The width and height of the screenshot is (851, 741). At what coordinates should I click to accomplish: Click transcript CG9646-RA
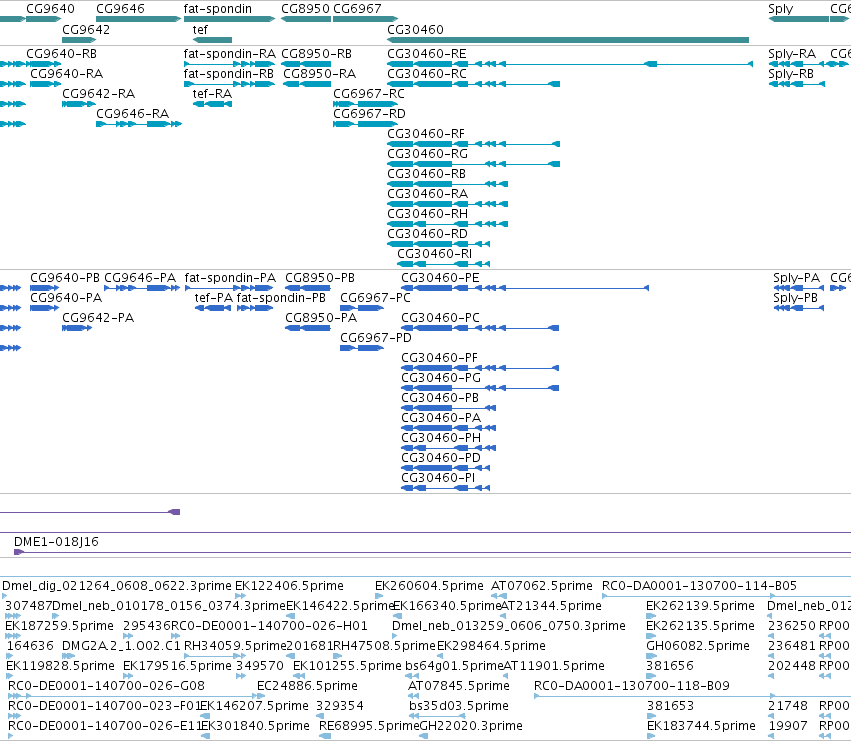tap(132, 114)
